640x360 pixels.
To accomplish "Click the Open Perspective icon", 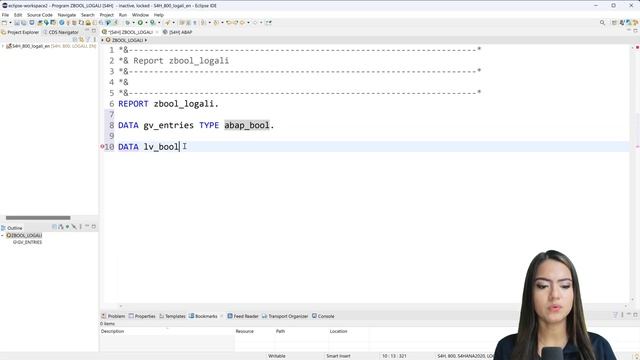I will click(614, 23).
